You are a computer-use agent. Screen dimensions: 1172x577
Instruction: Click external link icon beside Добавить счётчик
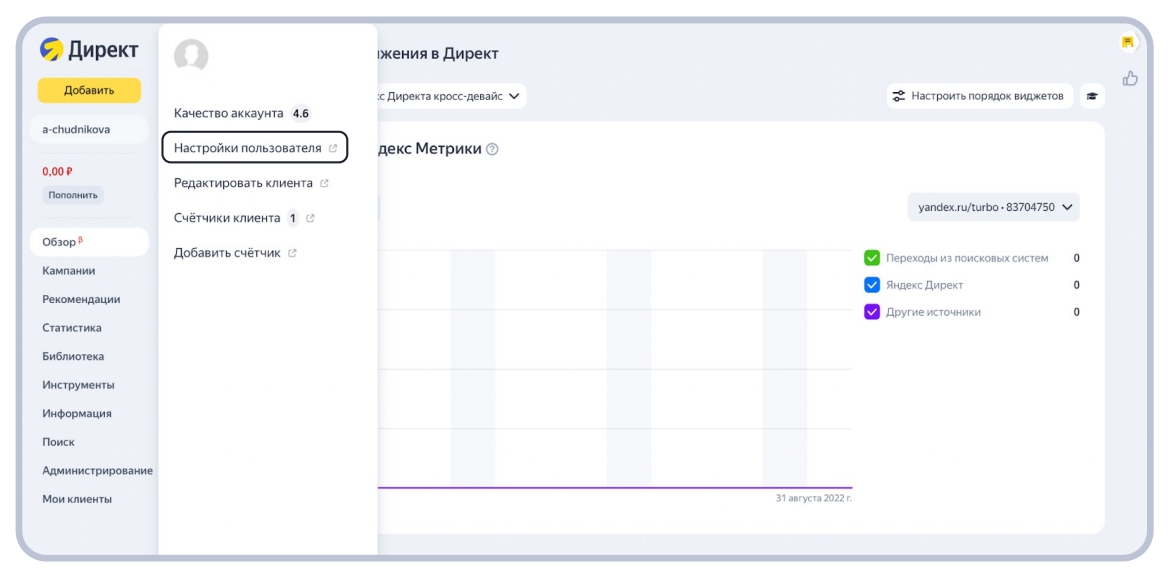(292, 253)
